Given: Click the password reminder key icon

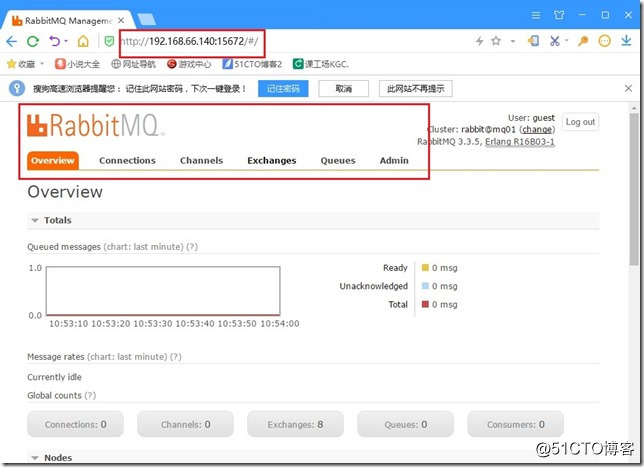Looking at the screenshot, I should (17, 88).
